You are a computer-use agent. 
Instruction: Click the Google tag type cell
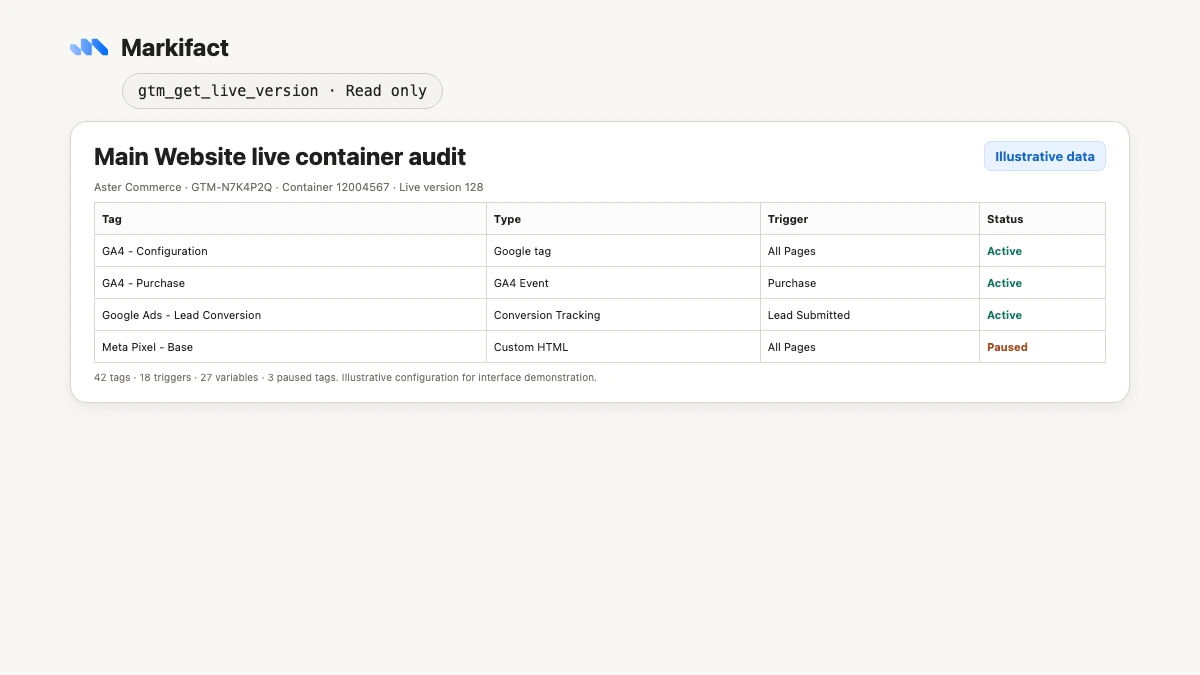pyautogui.click(x=624, y=251)
